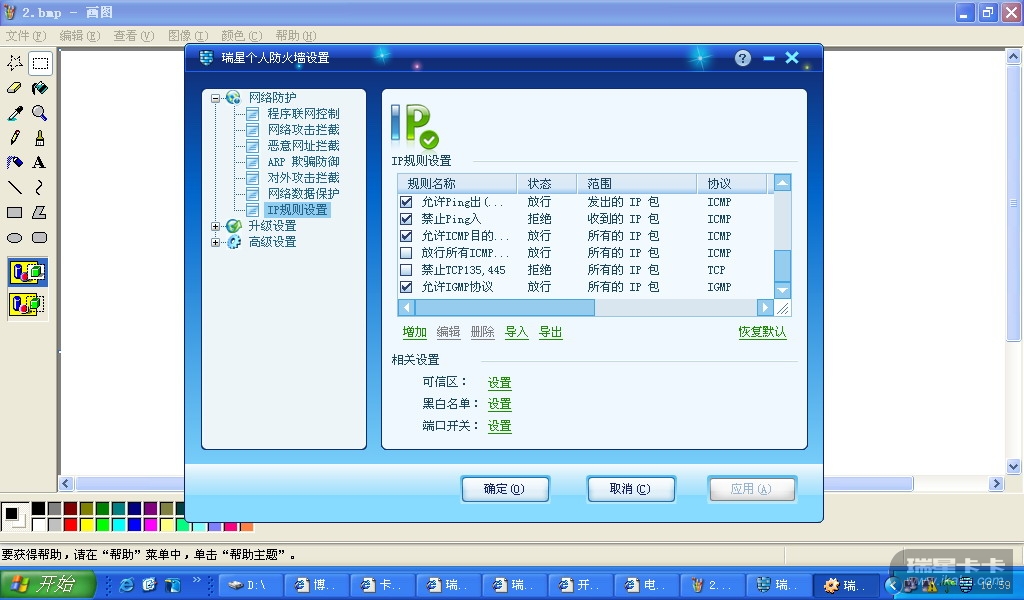
Task: Select the color picker eyedropper tool
Action: 15,113
